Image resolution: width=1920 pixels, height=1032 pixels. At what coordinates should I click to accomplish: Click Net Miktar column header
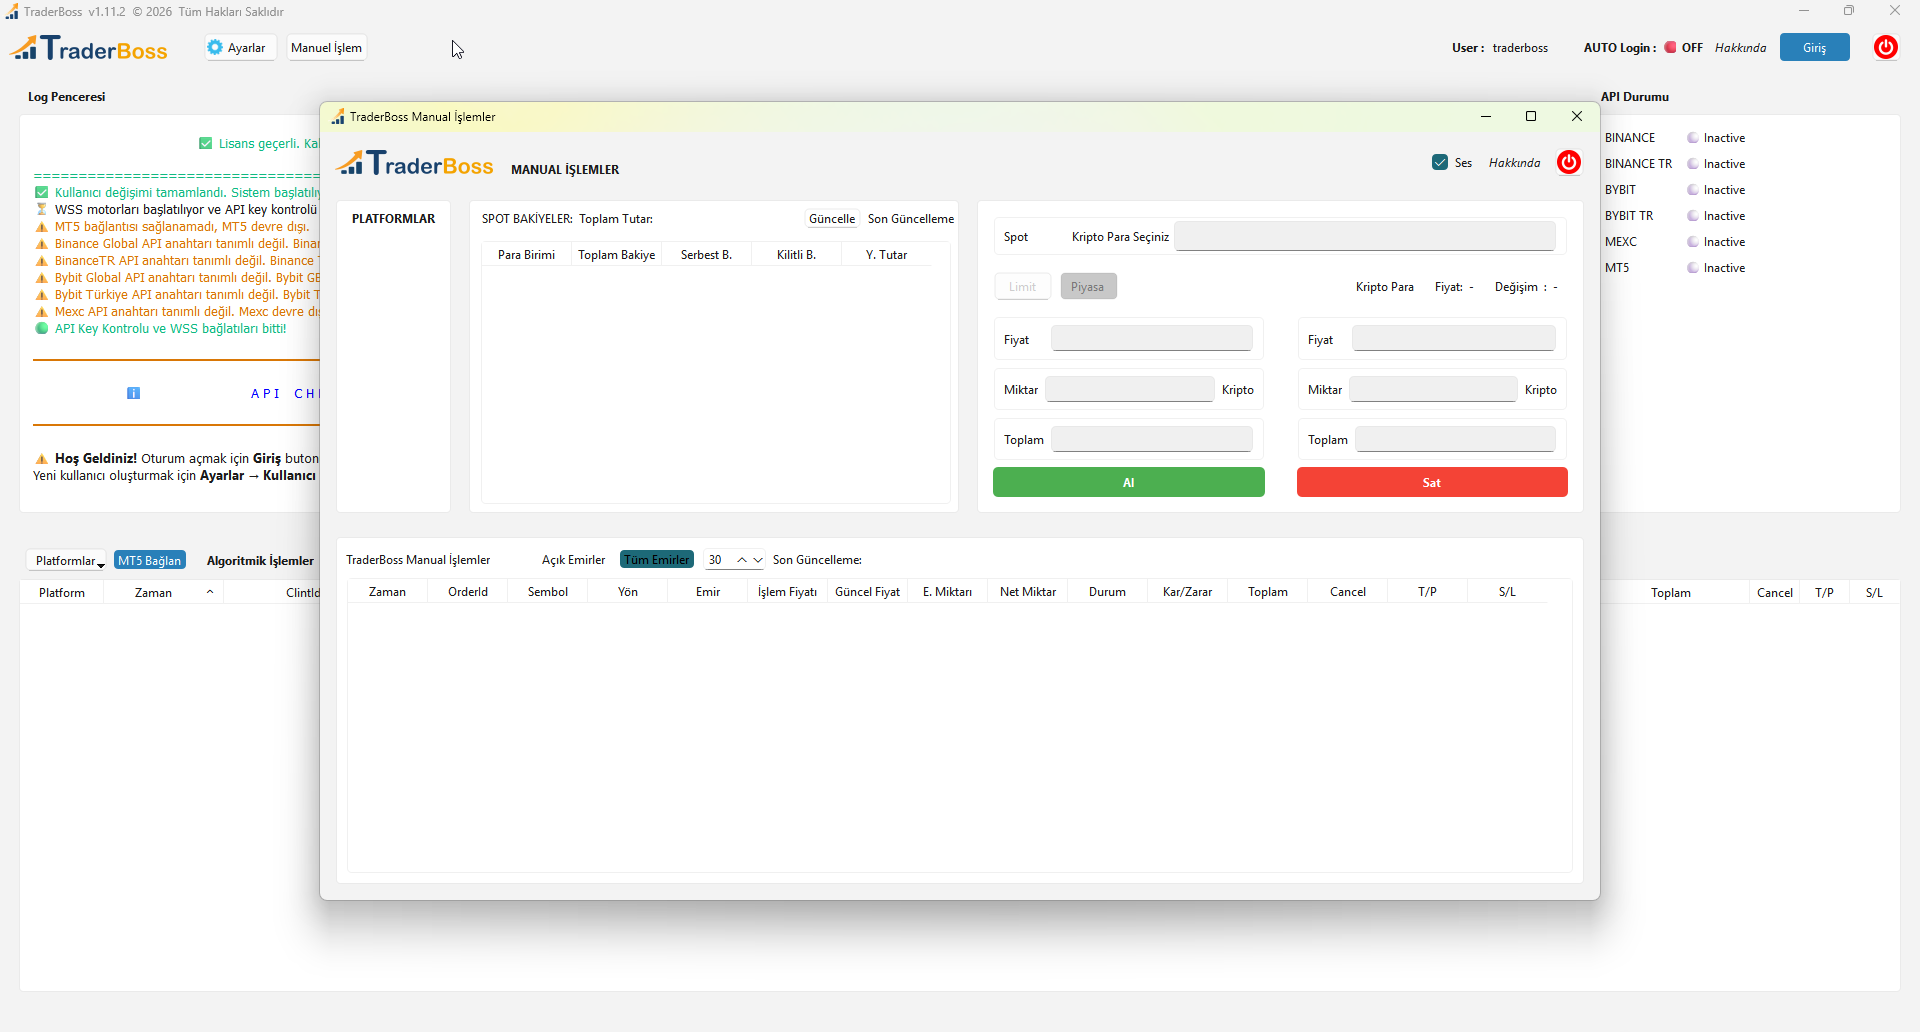(x=1028, y=592)
